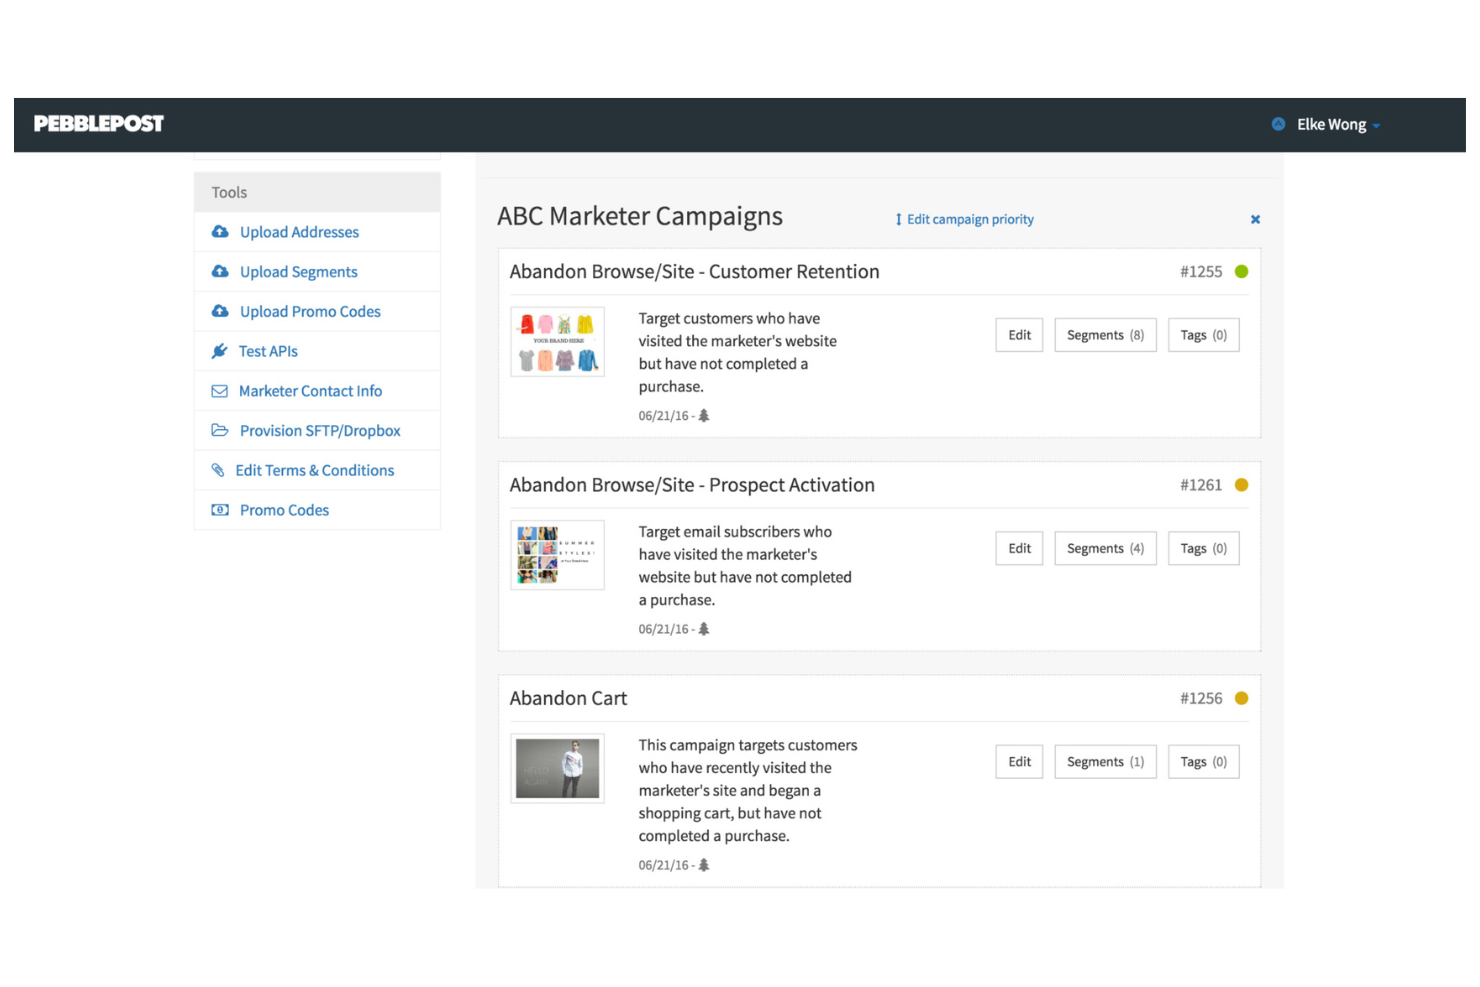Select the Tools section header
The width and height of the screenshot is (1480, 987).
(229, 192)
